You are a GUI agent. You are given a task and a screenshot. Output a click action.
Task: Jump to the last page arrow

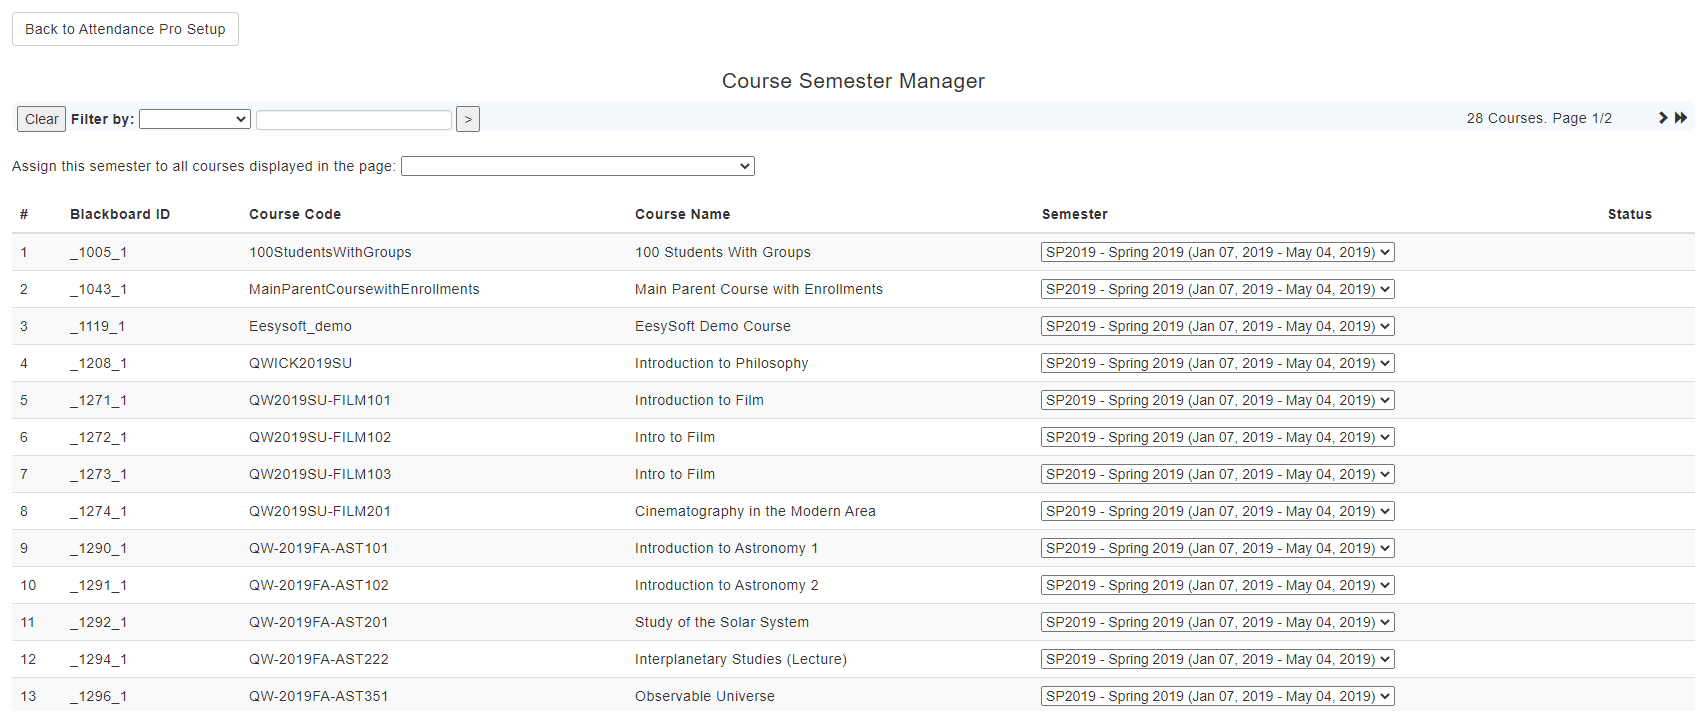pos(1681,118)
